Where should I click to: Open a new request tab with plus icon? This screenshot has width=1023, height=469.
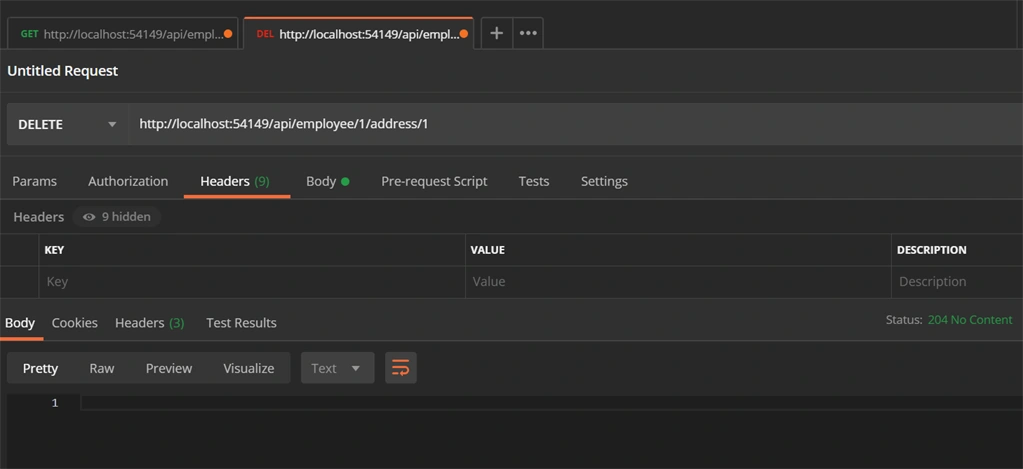pyautogui.click(x=496, y=33)
